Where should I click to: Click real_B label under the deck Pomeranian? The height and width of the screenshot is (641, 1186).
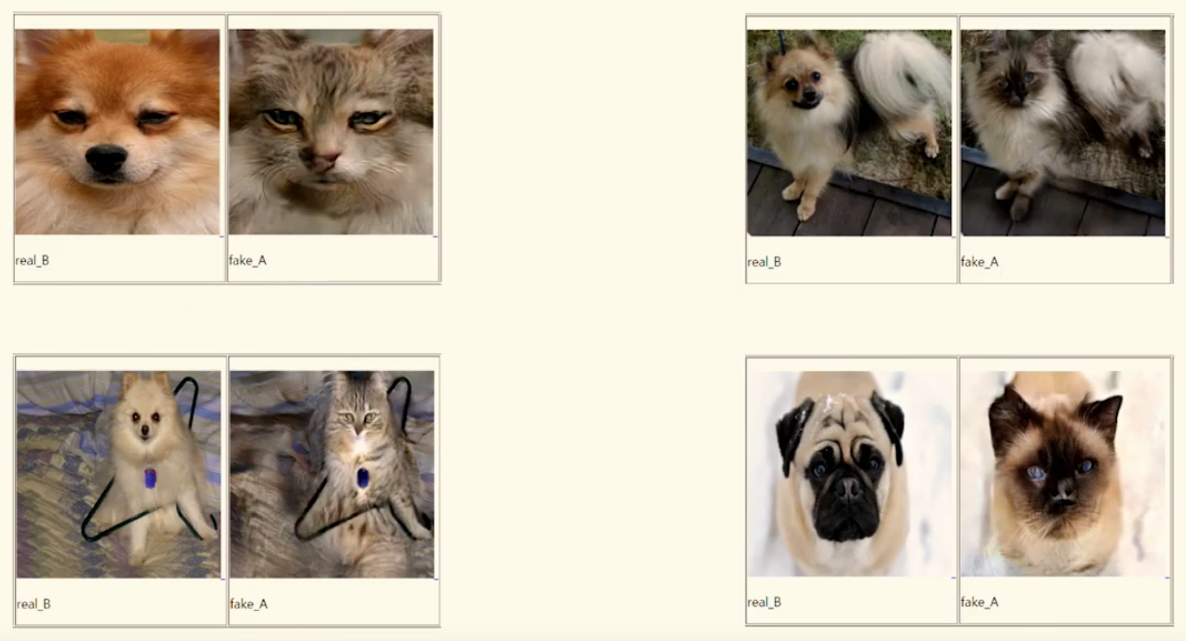(x=765, y=262)
